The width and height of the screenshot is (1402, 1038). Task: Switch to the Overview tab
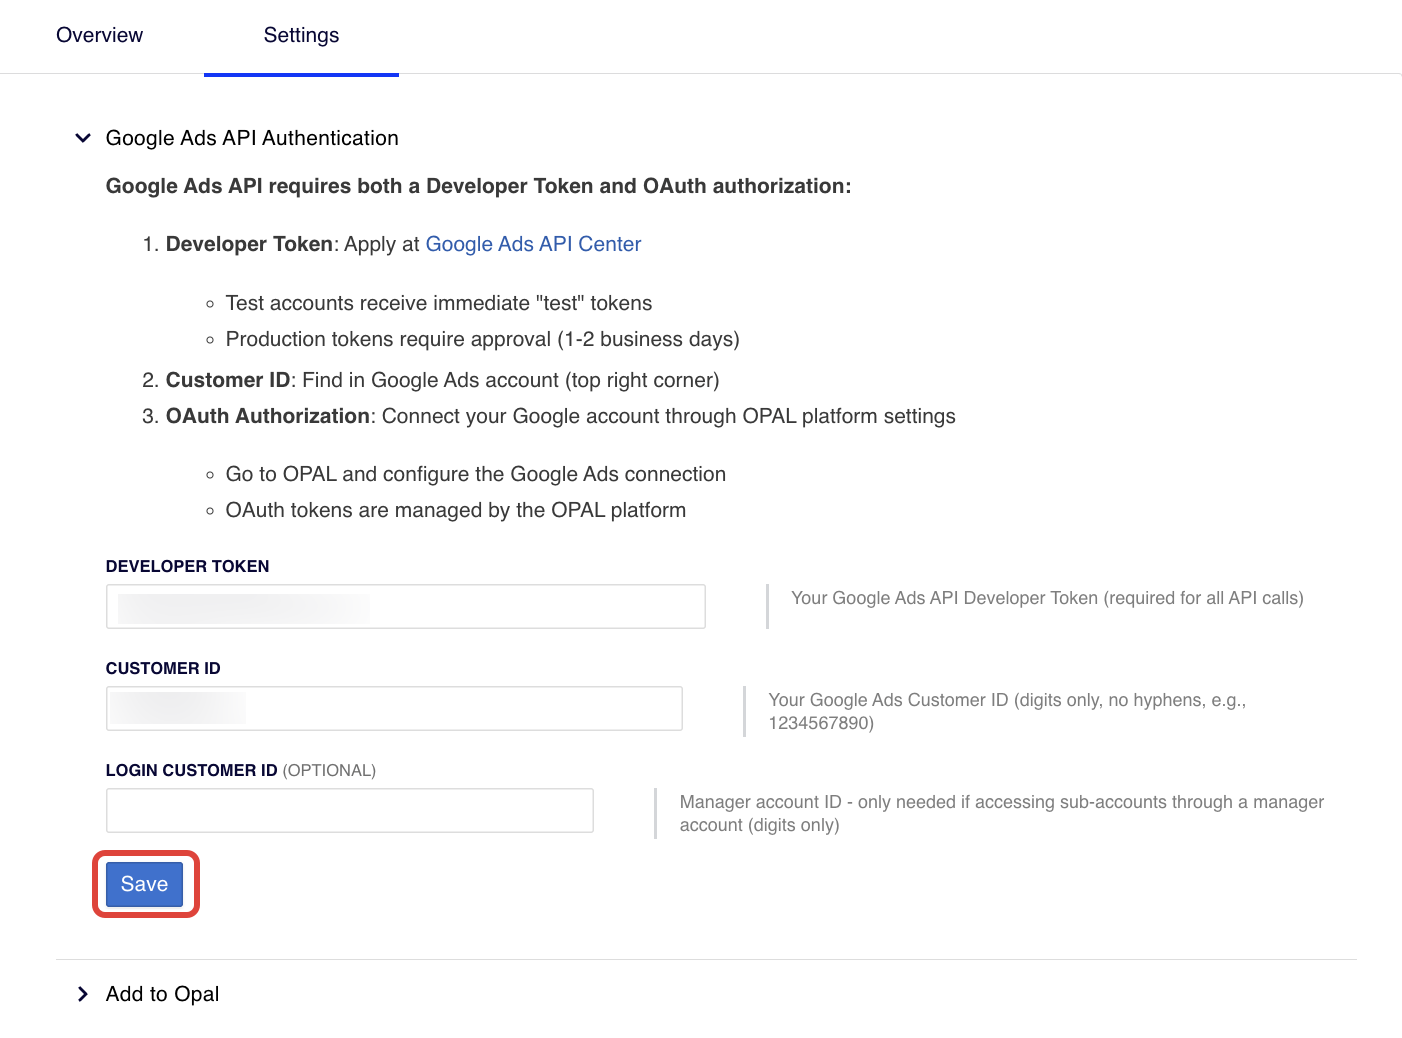click(x=99, y=35)
